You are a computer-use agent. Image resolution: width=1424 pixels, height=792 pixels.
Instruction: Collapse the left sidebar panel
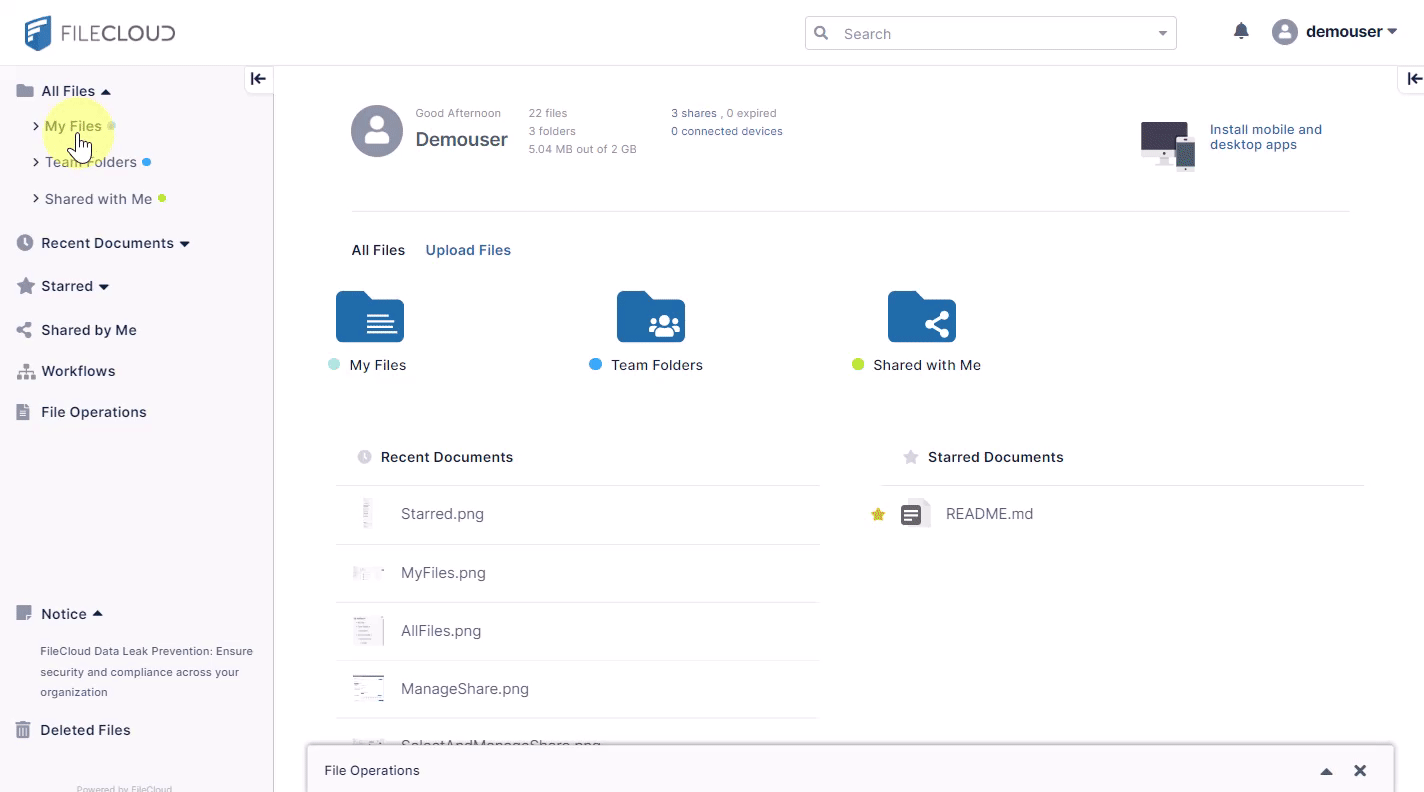[x=258, y=79]
